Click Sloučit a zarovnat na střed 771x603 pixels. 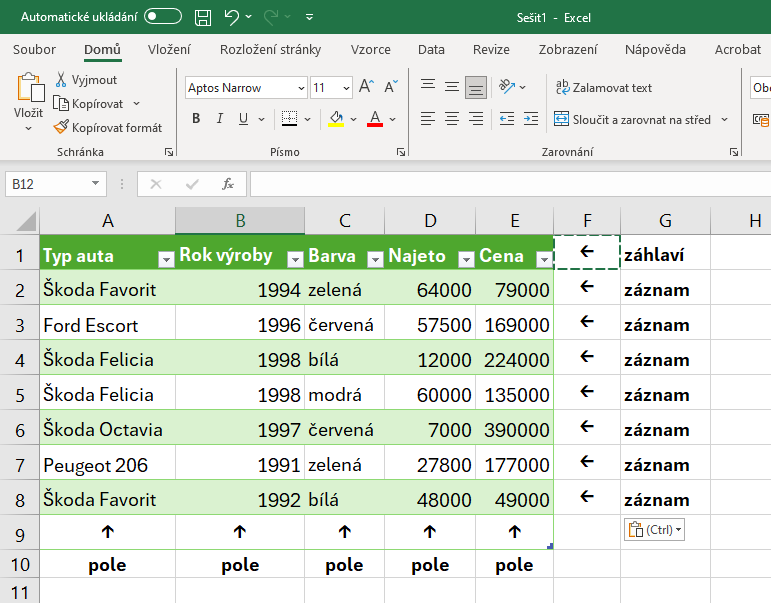pyautogui.click(x=633, y=120)
